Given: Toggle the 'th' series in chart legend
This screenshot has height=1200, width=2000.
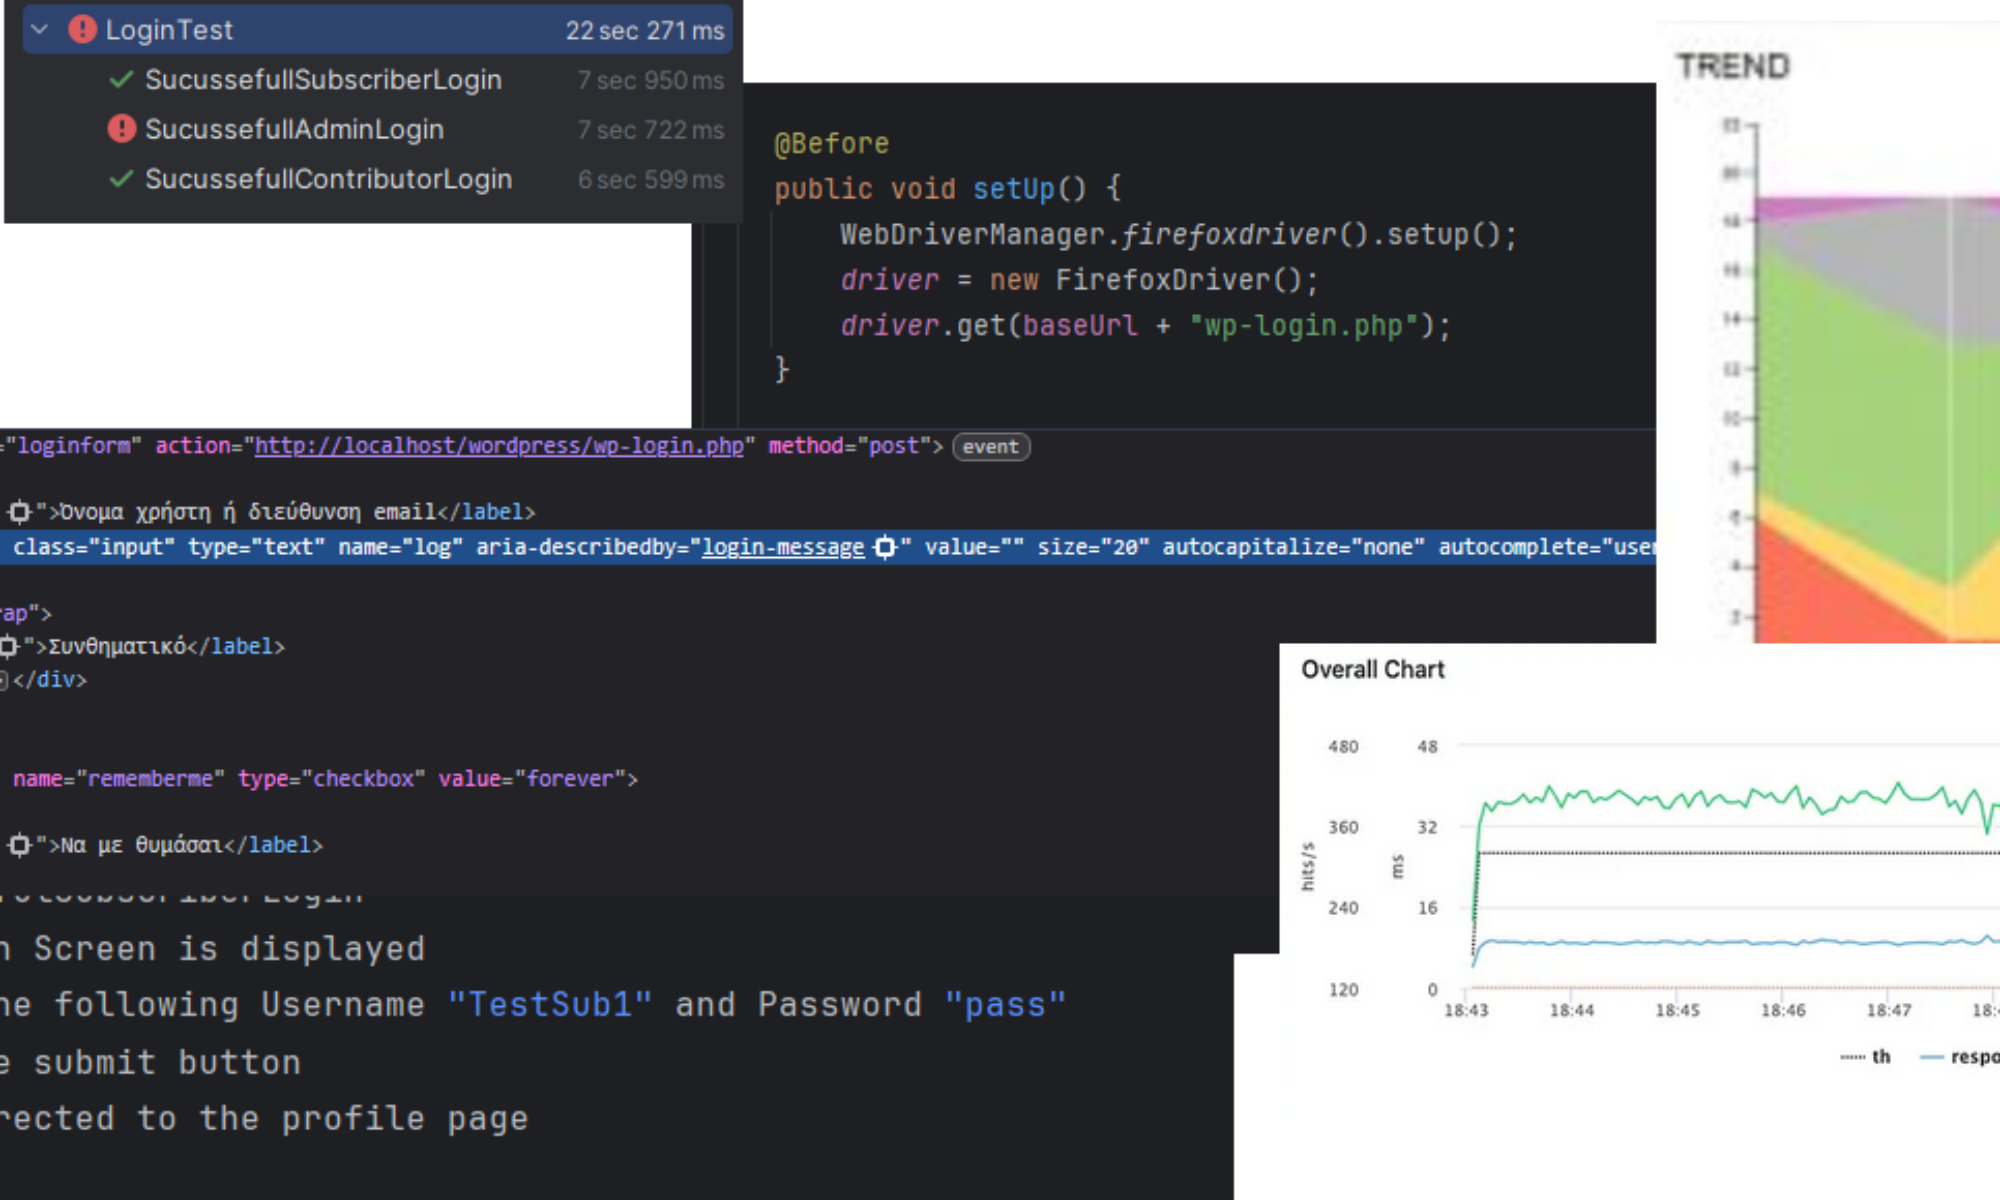Looking at the screenshot, I should 1866,1056.
